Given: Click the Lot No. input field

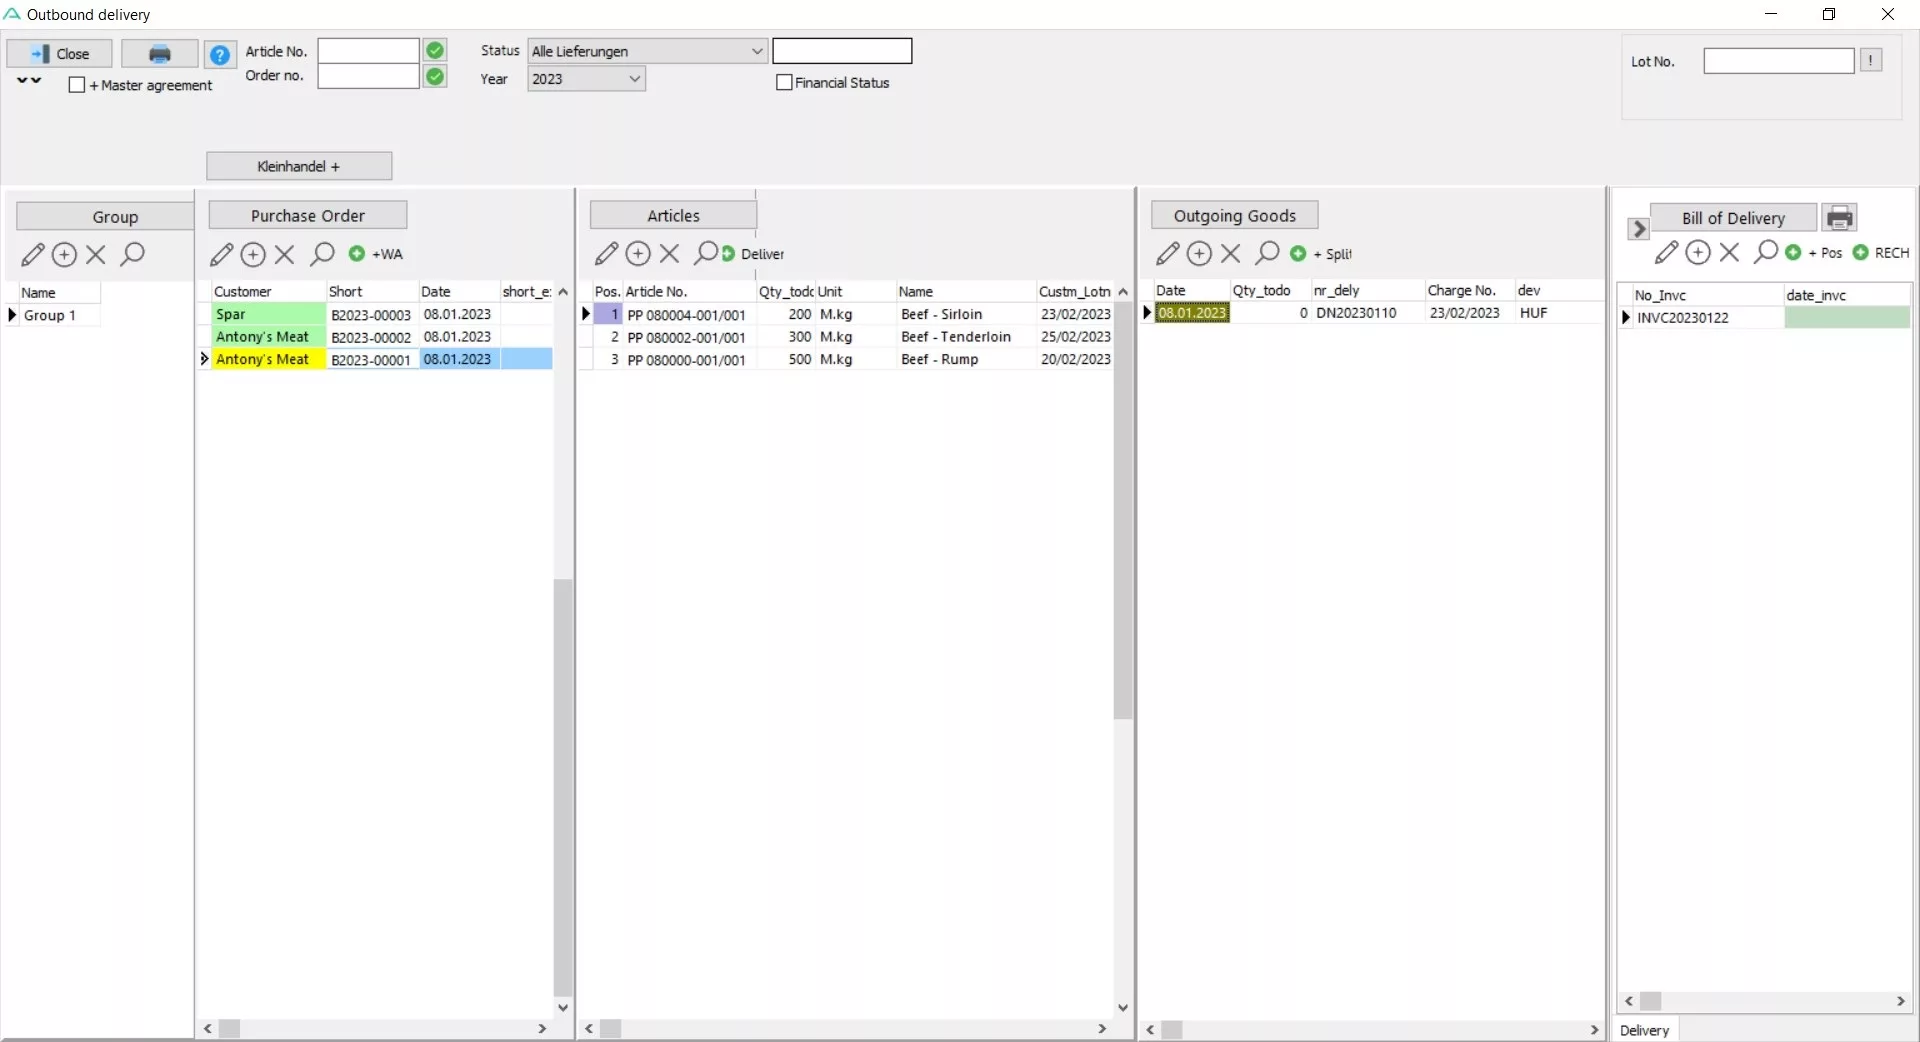Looking at the screenshot, I should coord(1778,61).
